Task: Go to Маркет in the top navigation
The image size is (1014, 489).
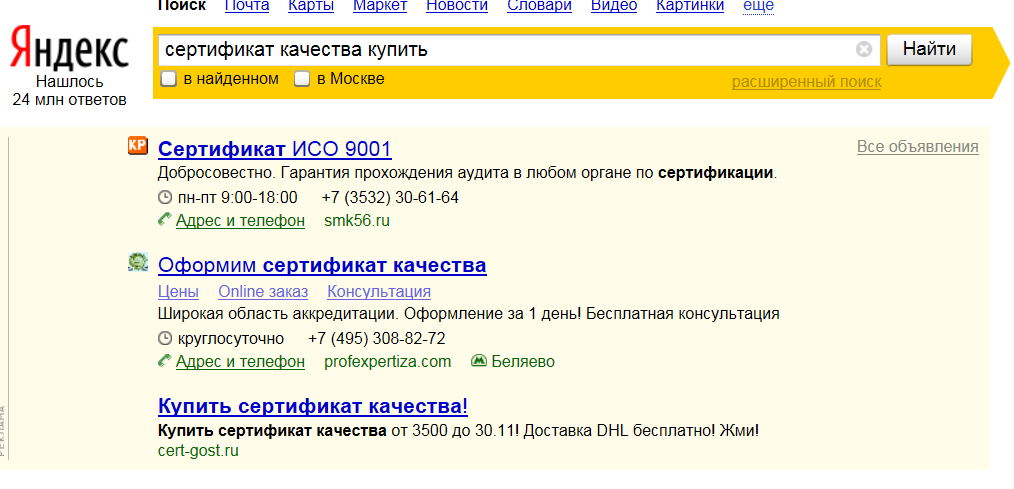Action: [x=380, y=6]
